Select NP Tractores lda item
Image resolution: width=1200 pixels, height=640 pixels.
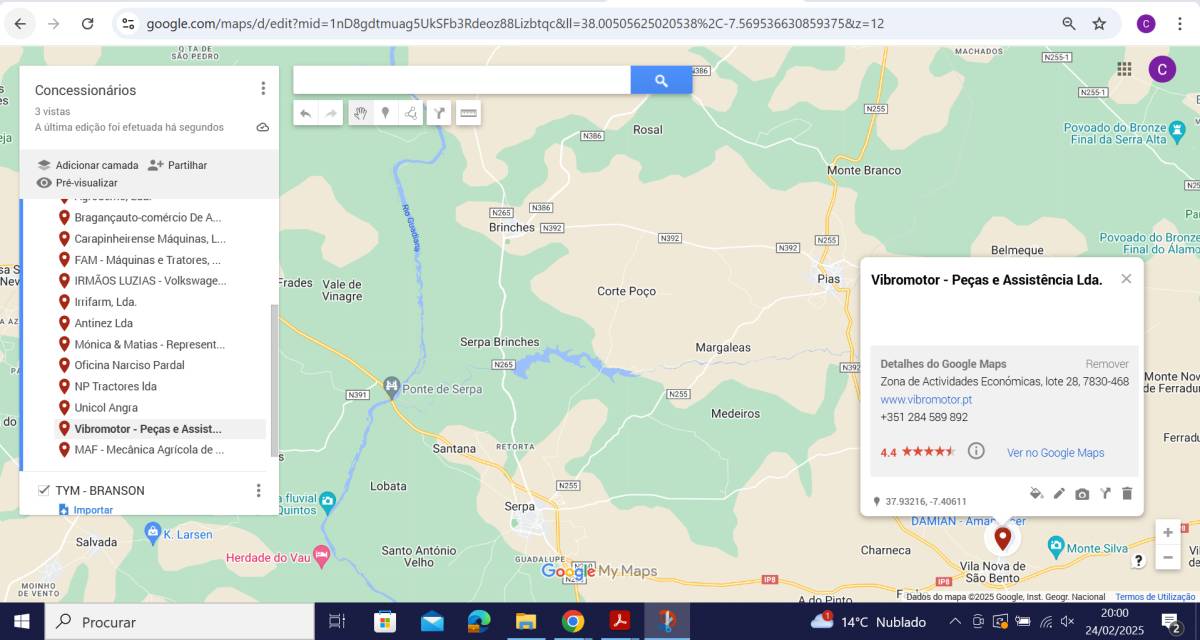(161, 386)
